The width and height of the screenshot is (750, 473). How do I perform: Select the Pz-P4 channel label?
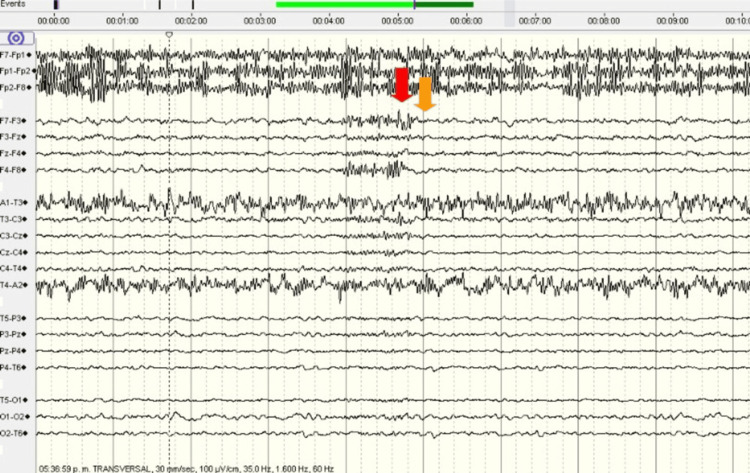(11, 351)
